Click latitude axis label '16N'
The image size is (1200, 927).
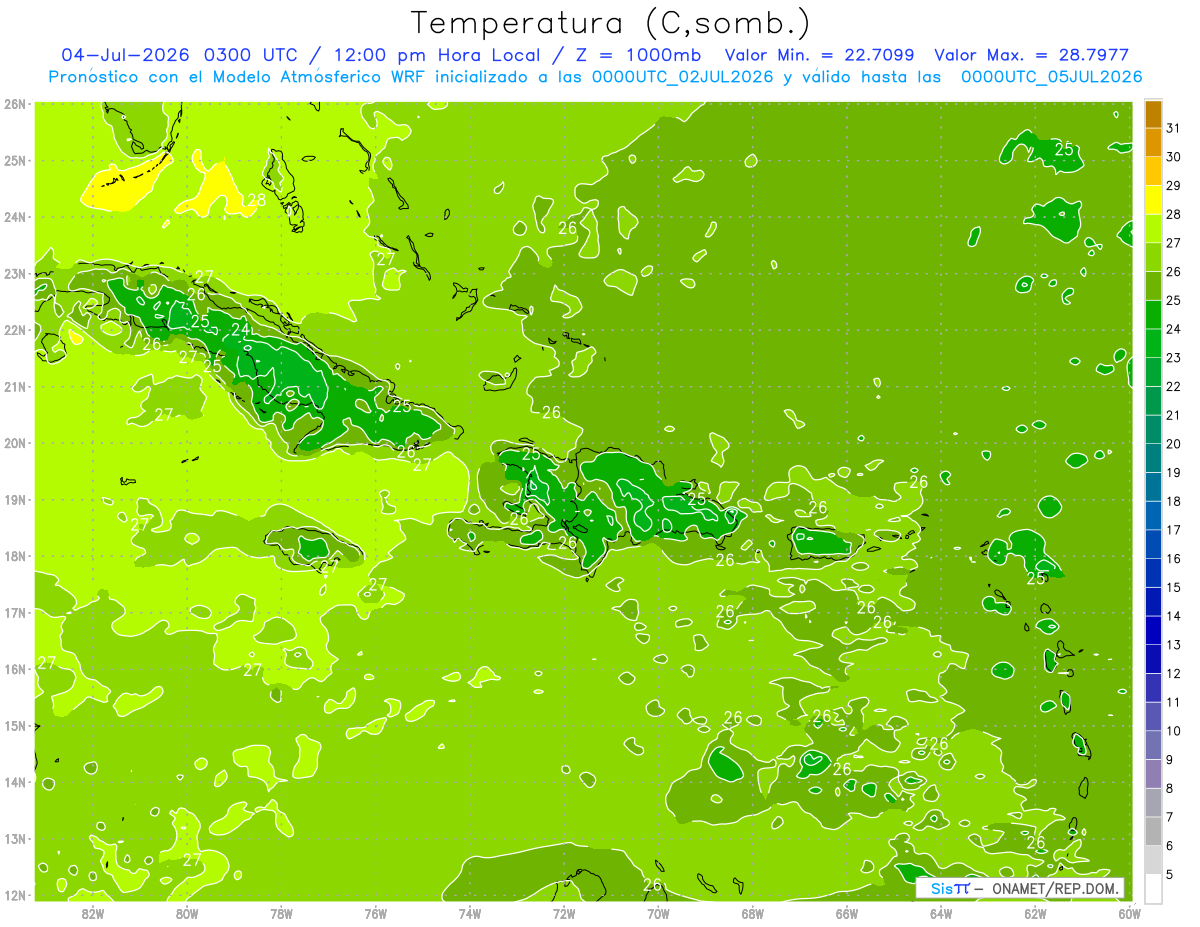coord(15,669)
